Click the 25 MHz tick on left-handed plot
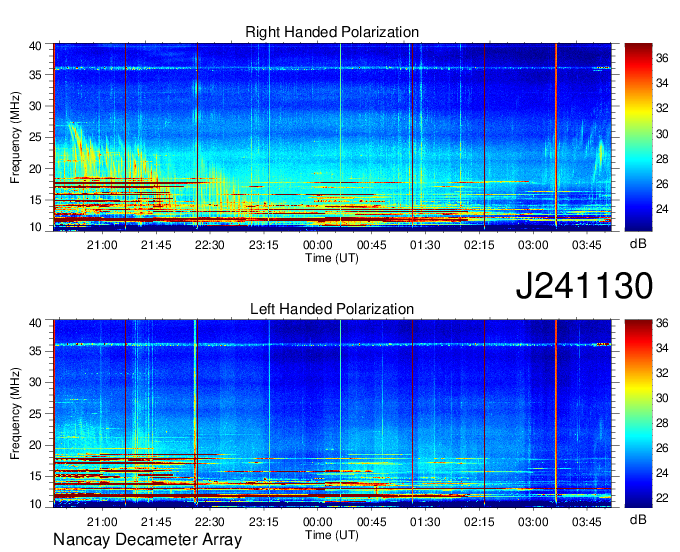This screenshot has width=680, height=552. pyautogui.click(x=35, y=414)
